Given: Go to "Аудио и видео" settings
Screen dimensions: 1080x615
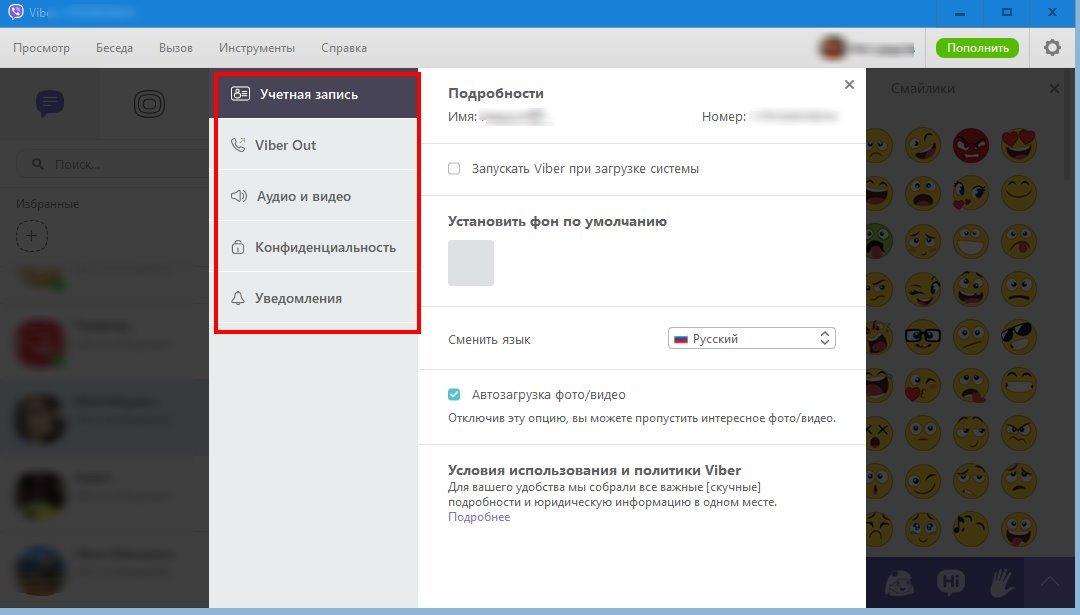Looking at the screenshot, I should pyautogui.click(x=303, y=196).
